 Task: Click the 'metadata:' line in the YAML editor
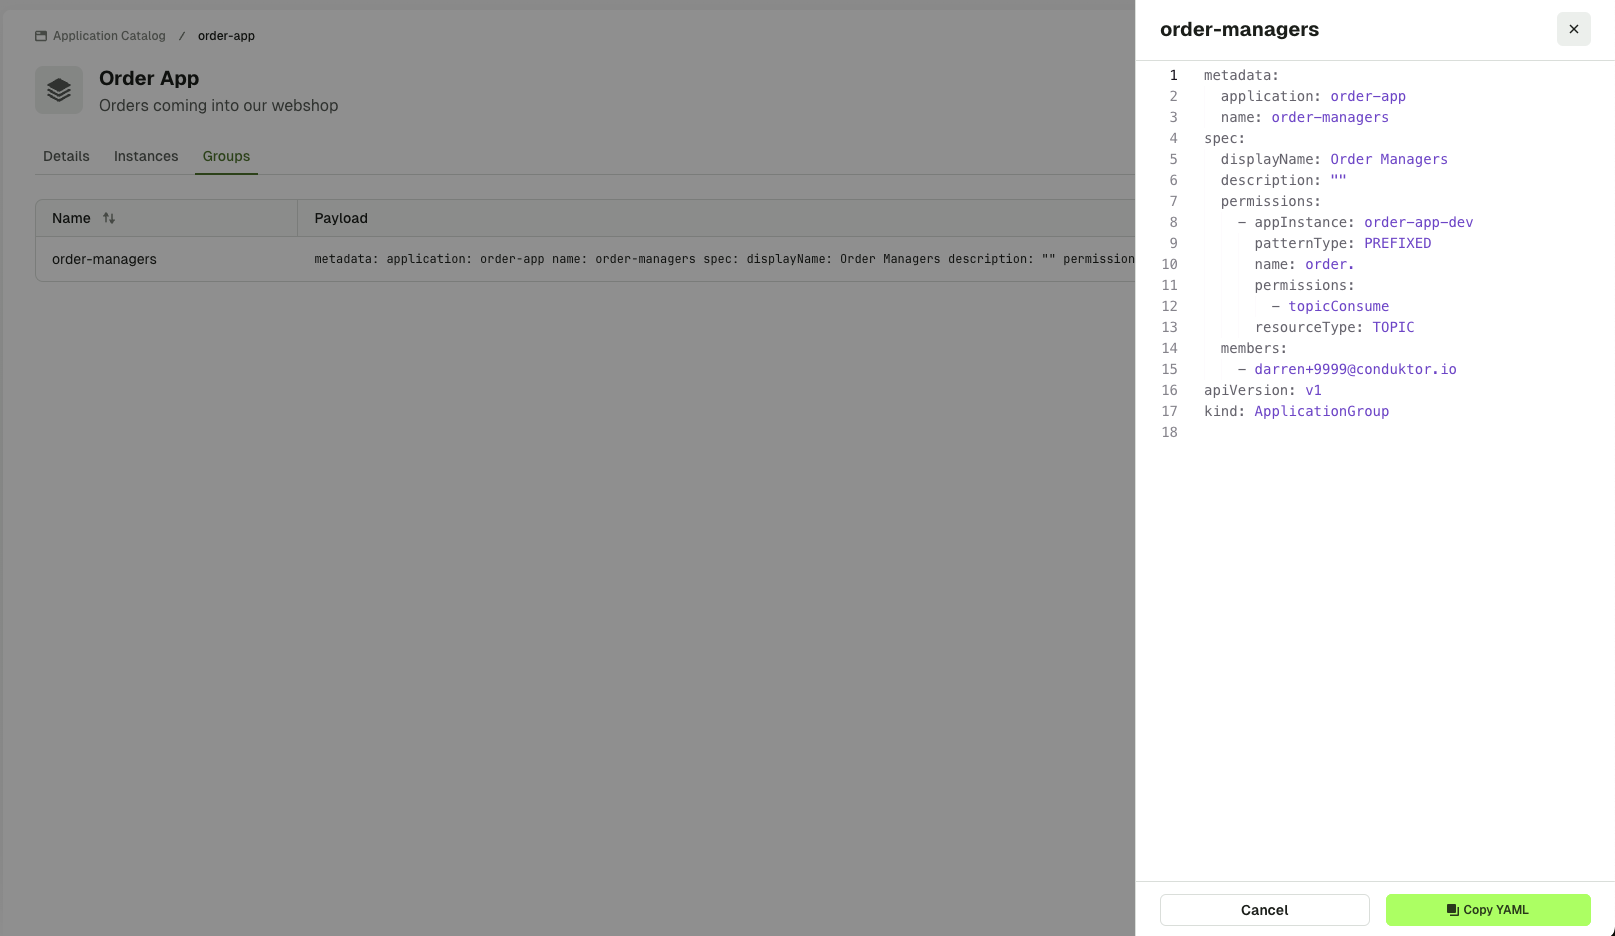pyautogui.click(x=1241, y=75)
